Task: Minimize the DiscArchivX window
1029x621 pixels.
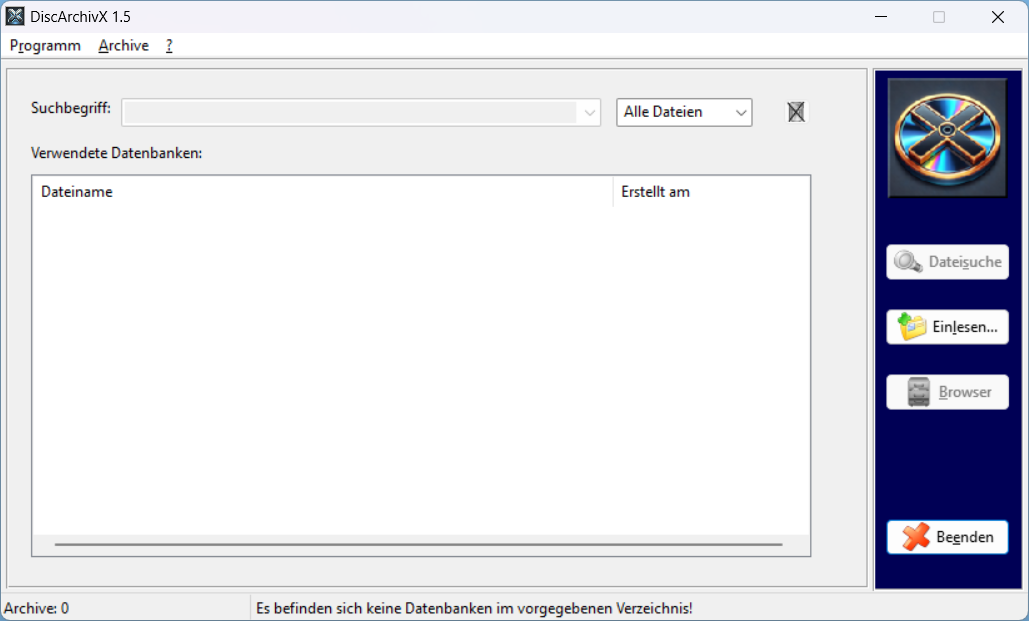Action: click(881, 17)
